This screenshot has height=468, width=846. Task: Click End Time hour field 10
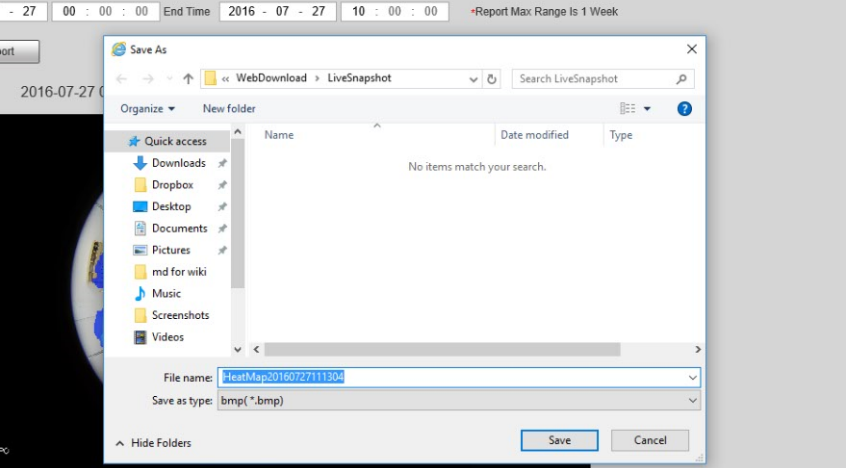pyautogui.click(x=359, y=11)
